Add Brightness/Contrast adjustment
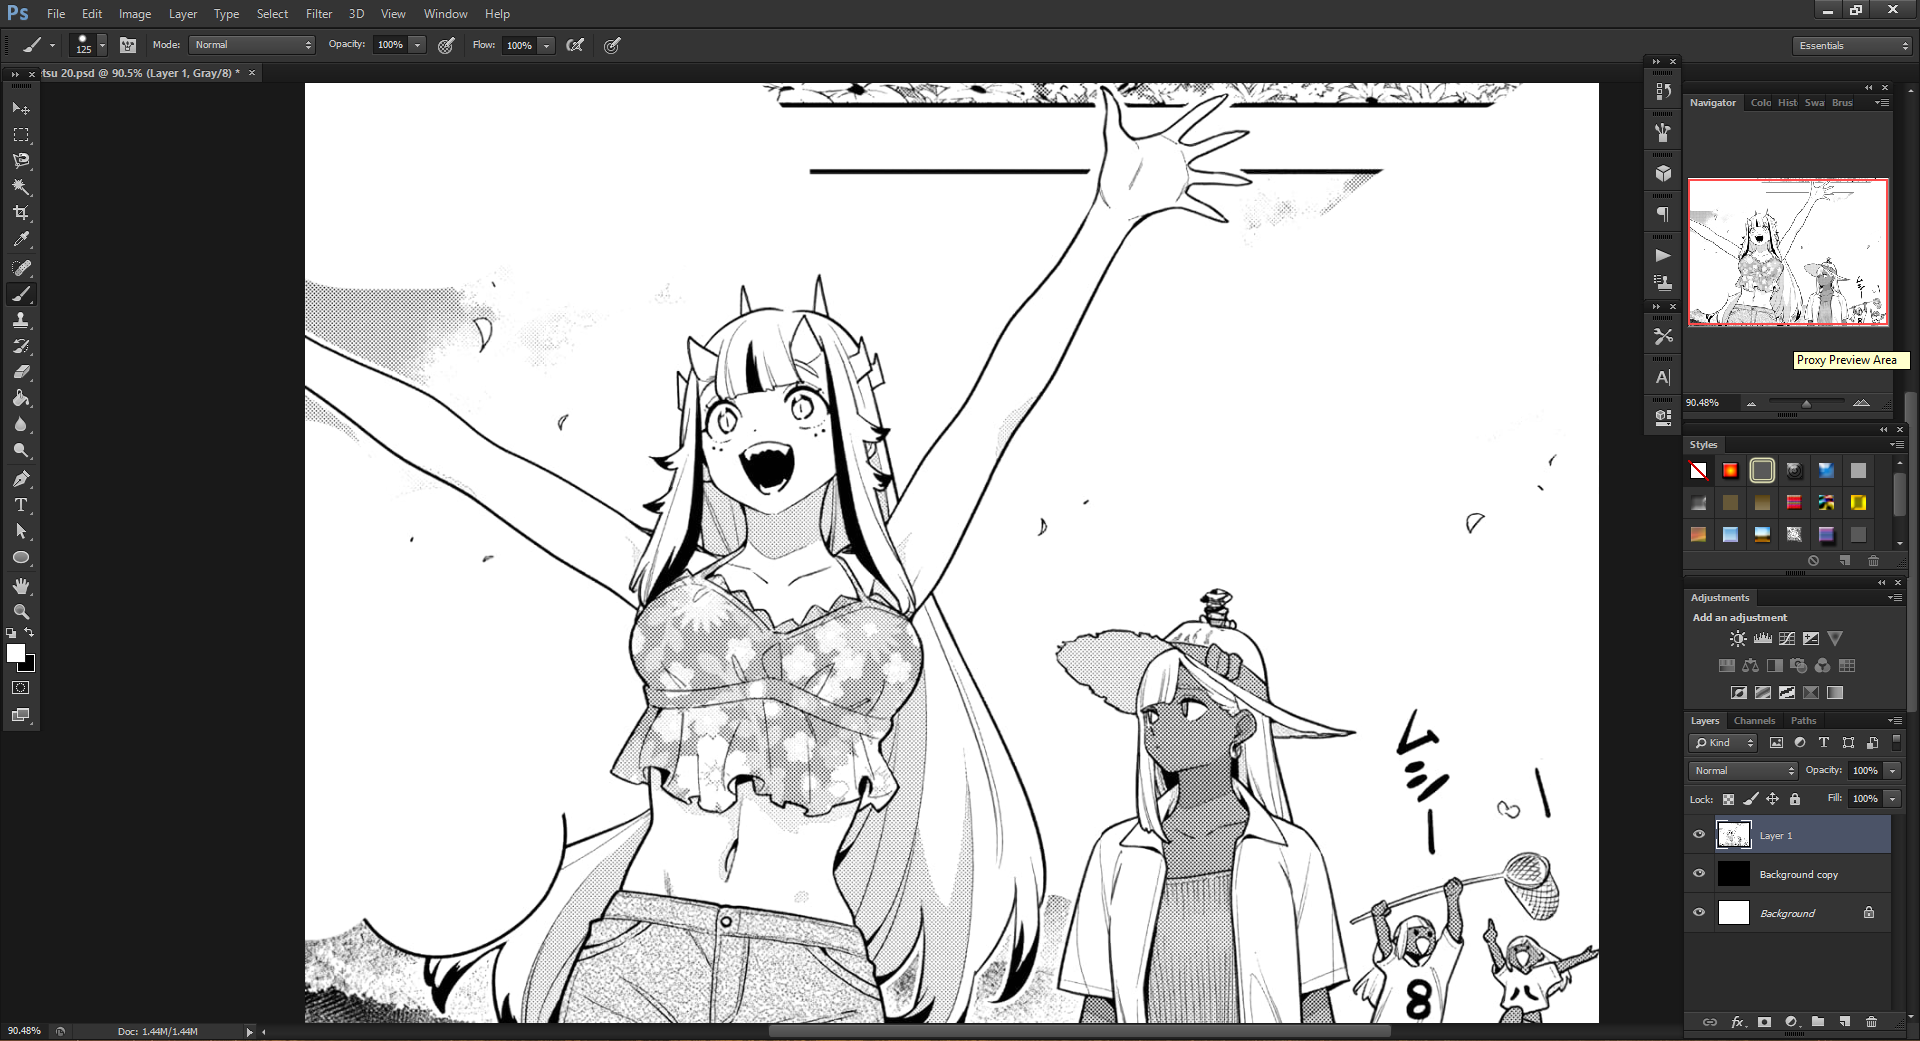Image resolution: width=1920 pixels, height=1041 pixels. click(x=1738, y=639)
